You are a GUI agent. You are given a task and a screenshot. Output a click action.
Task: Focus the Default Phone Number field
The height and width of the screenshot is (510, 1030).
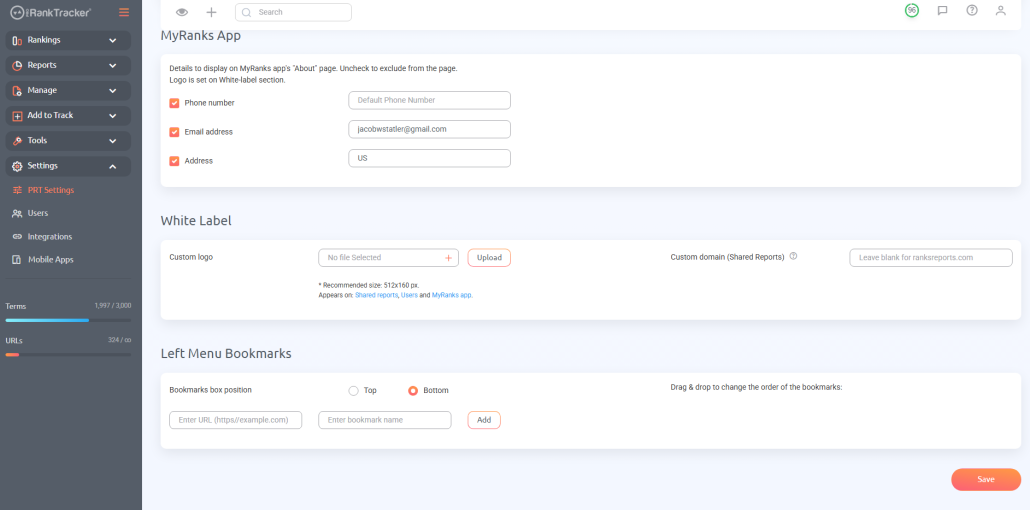[x=430, y=101]
